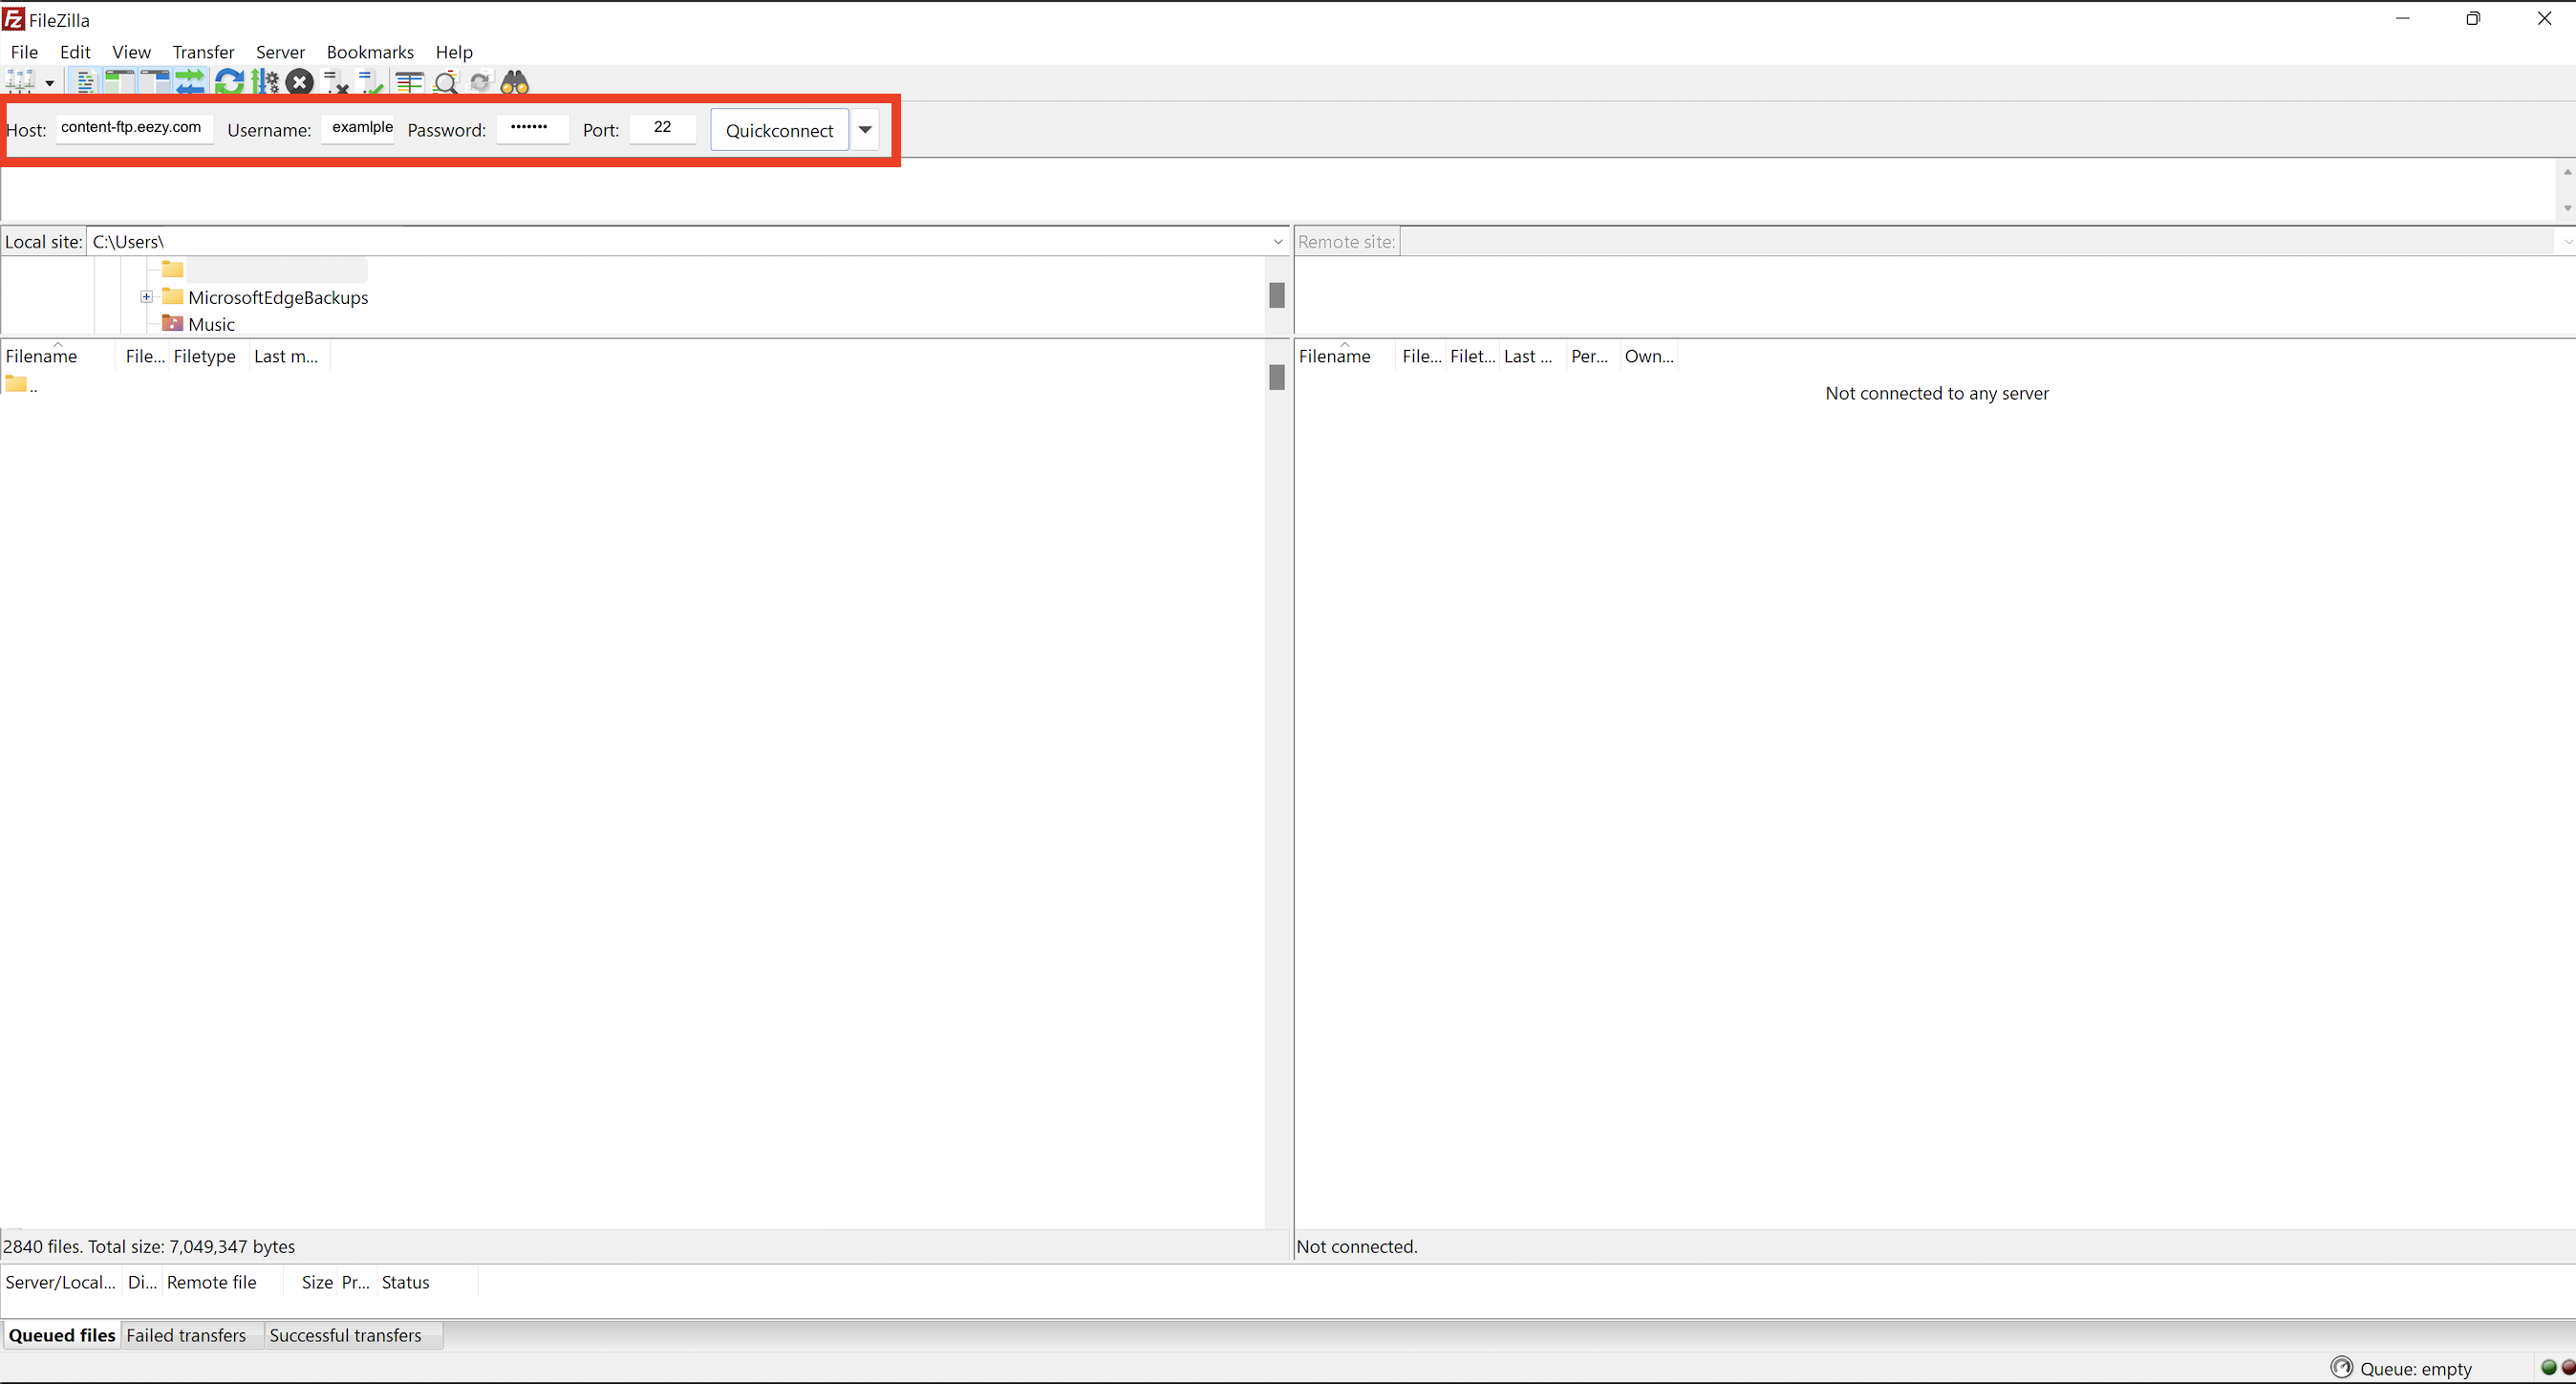The height and width of the screenshot is (1384, 2576).
Task: Toggle local directory tree display
Action: 119,83
